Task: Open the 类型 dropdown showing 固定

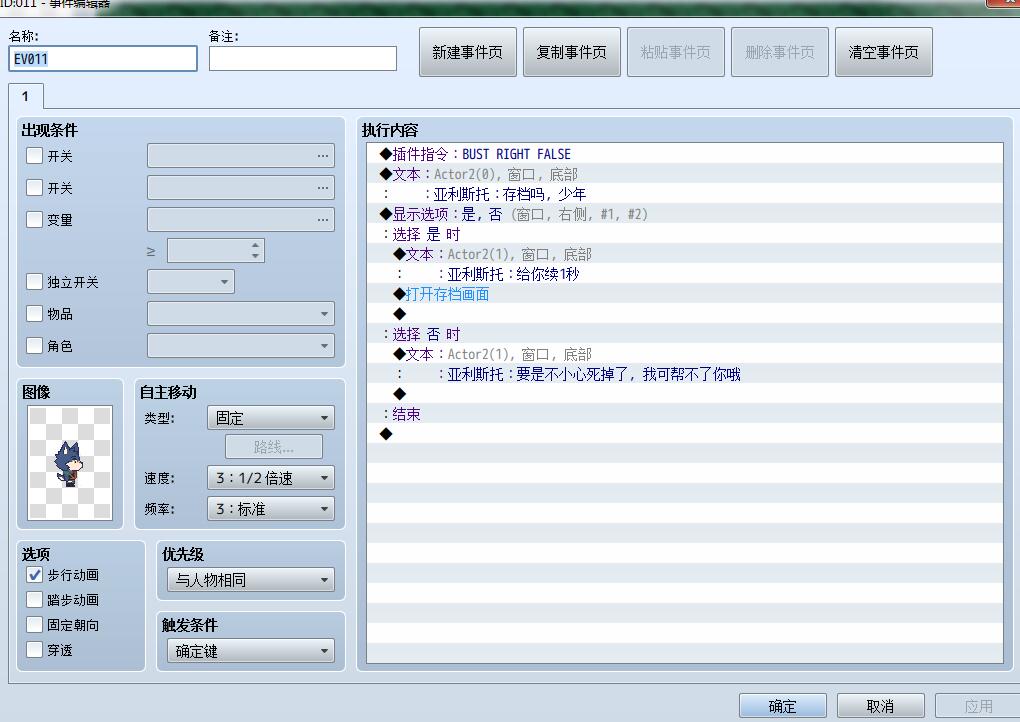Action: 271,418
